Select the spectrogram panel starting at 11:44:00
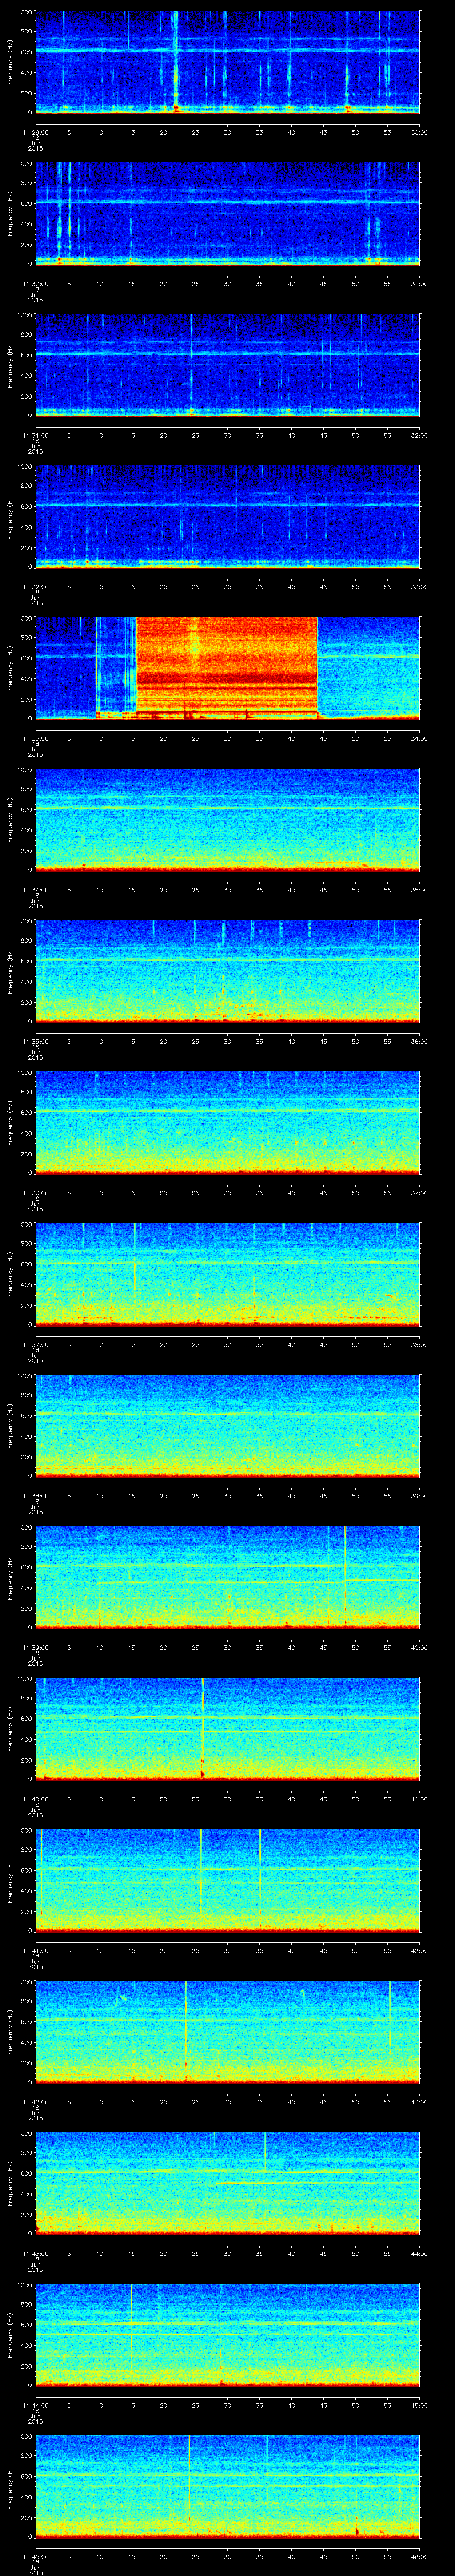Screen dimensions: 455x2576 pyautogui.click(x=228, y=2335)
